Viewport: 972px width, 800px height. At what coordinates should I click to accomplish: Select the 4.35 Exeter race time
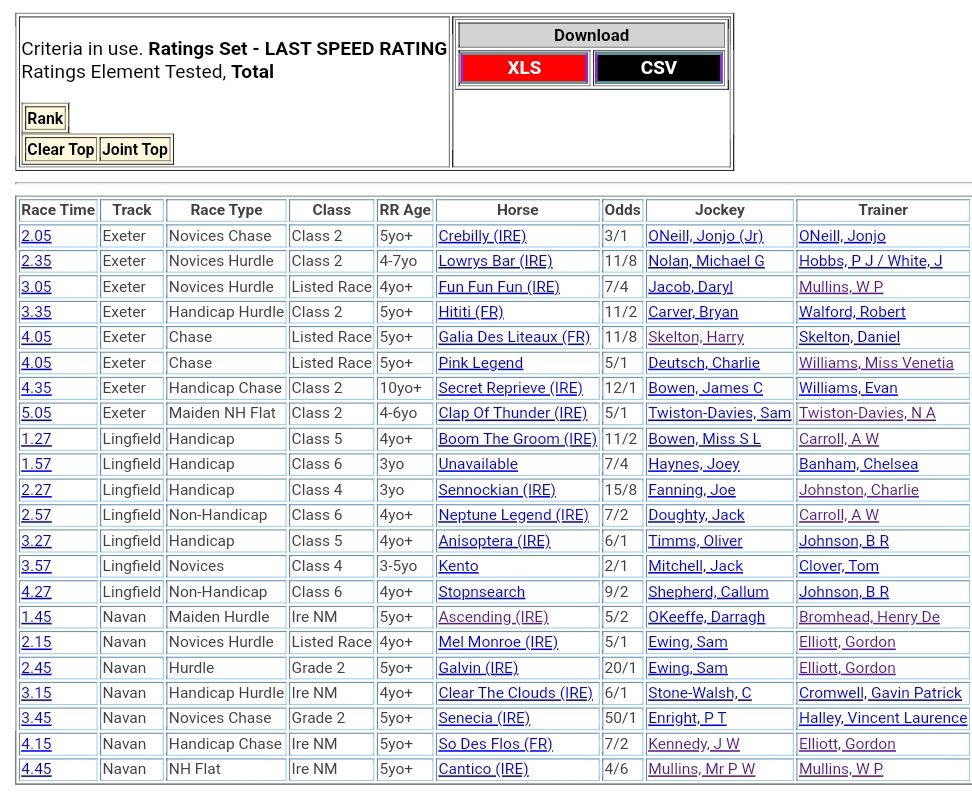[x=36, y=388]
